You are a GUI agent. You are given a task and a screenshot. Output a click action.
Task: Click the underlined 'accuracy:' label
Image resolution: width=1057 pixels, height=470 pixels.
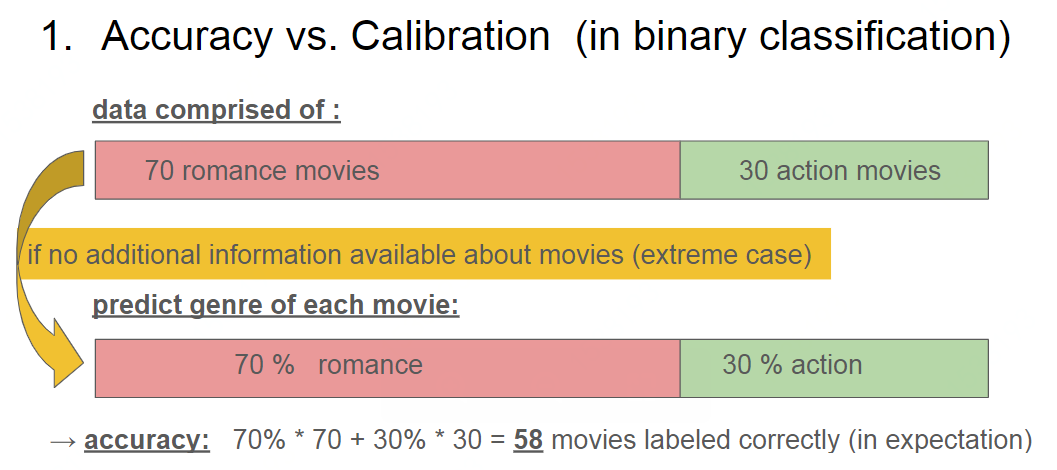click(x=147, y=440)
